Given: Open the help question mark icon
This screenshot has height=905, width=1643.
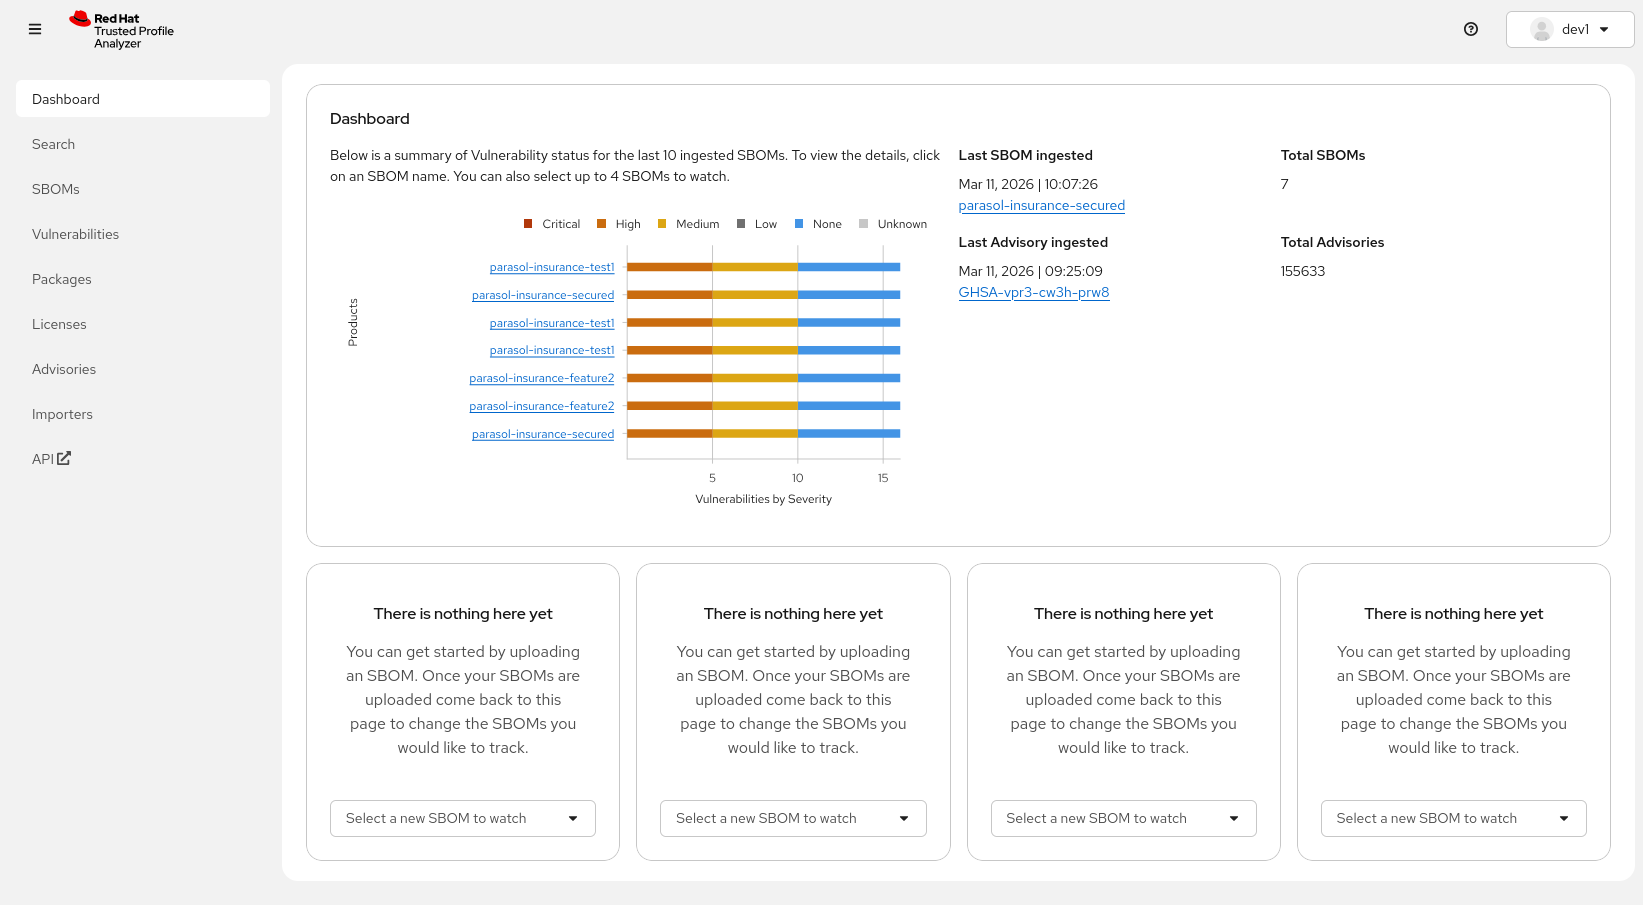Looking at the screenshot, I should point(1470,29).
